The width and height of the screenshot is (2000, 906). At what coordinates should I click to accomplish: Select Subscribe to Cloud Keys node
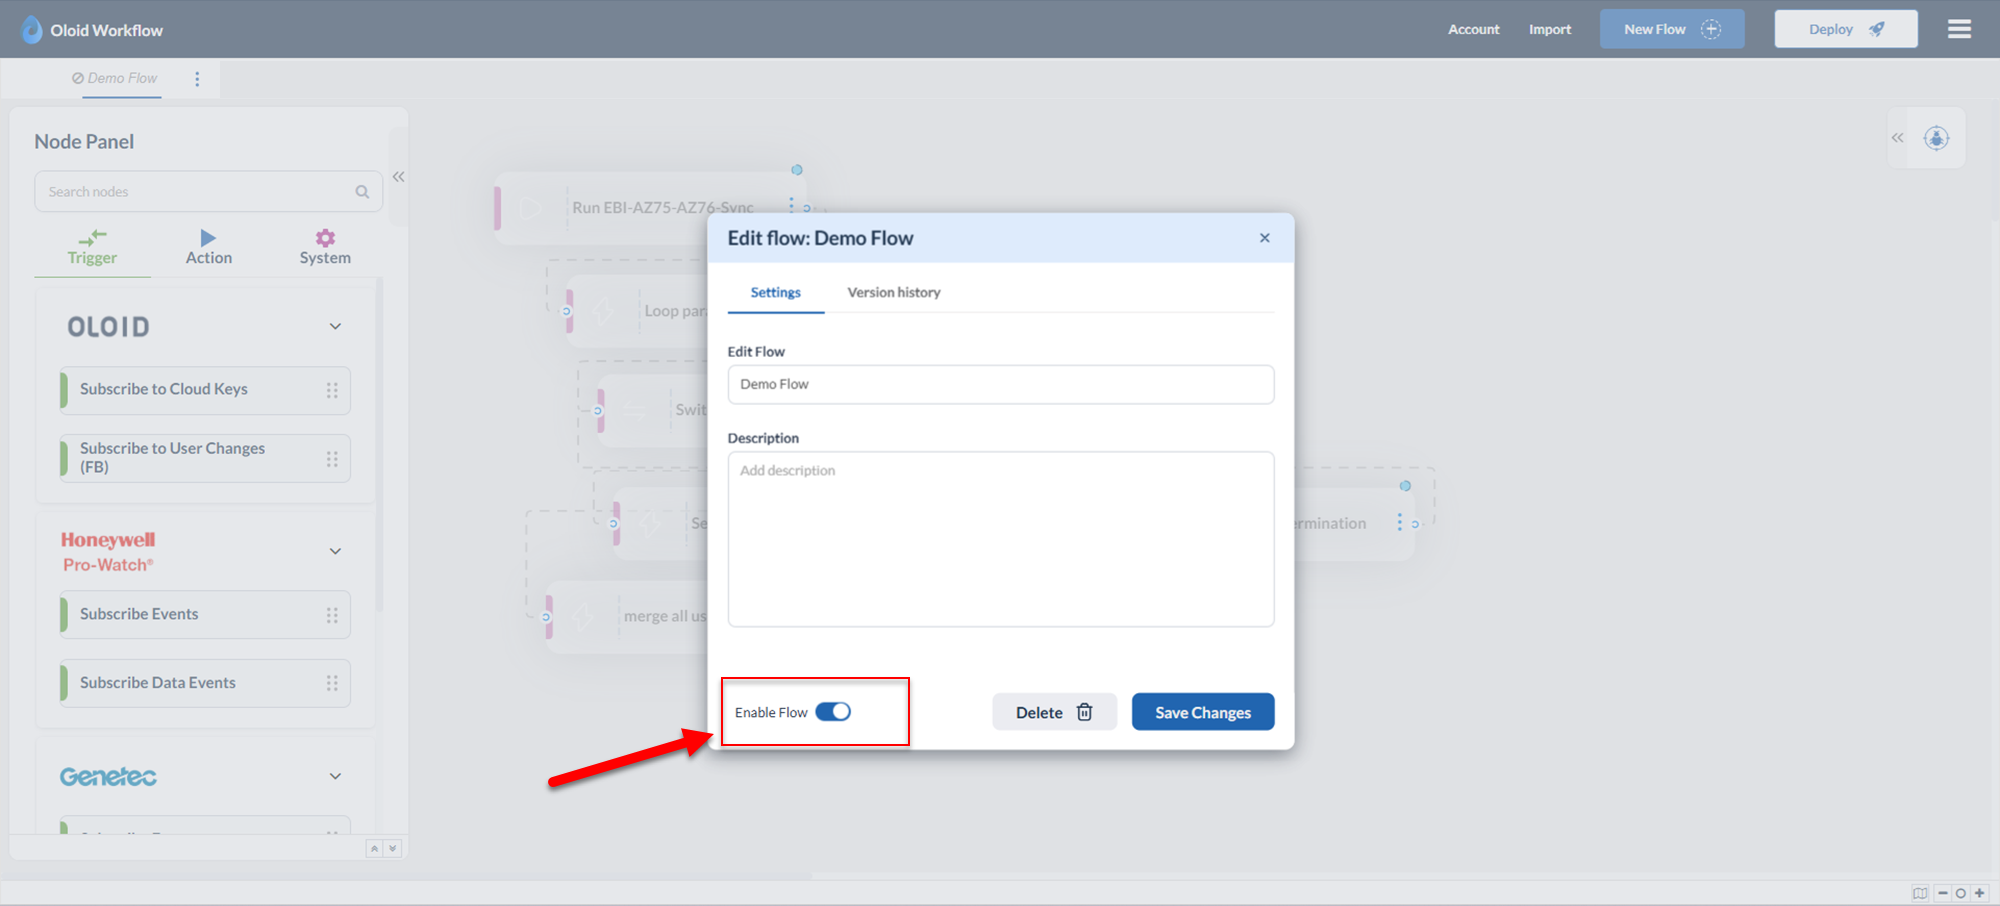coord(205,390)
